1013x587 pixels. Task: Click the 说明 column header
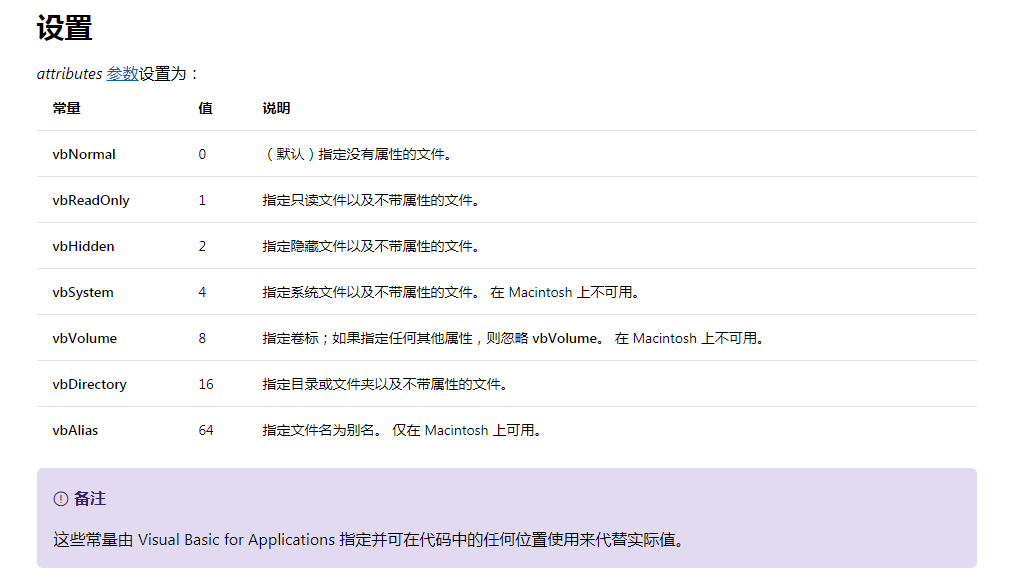click(277, 108)
